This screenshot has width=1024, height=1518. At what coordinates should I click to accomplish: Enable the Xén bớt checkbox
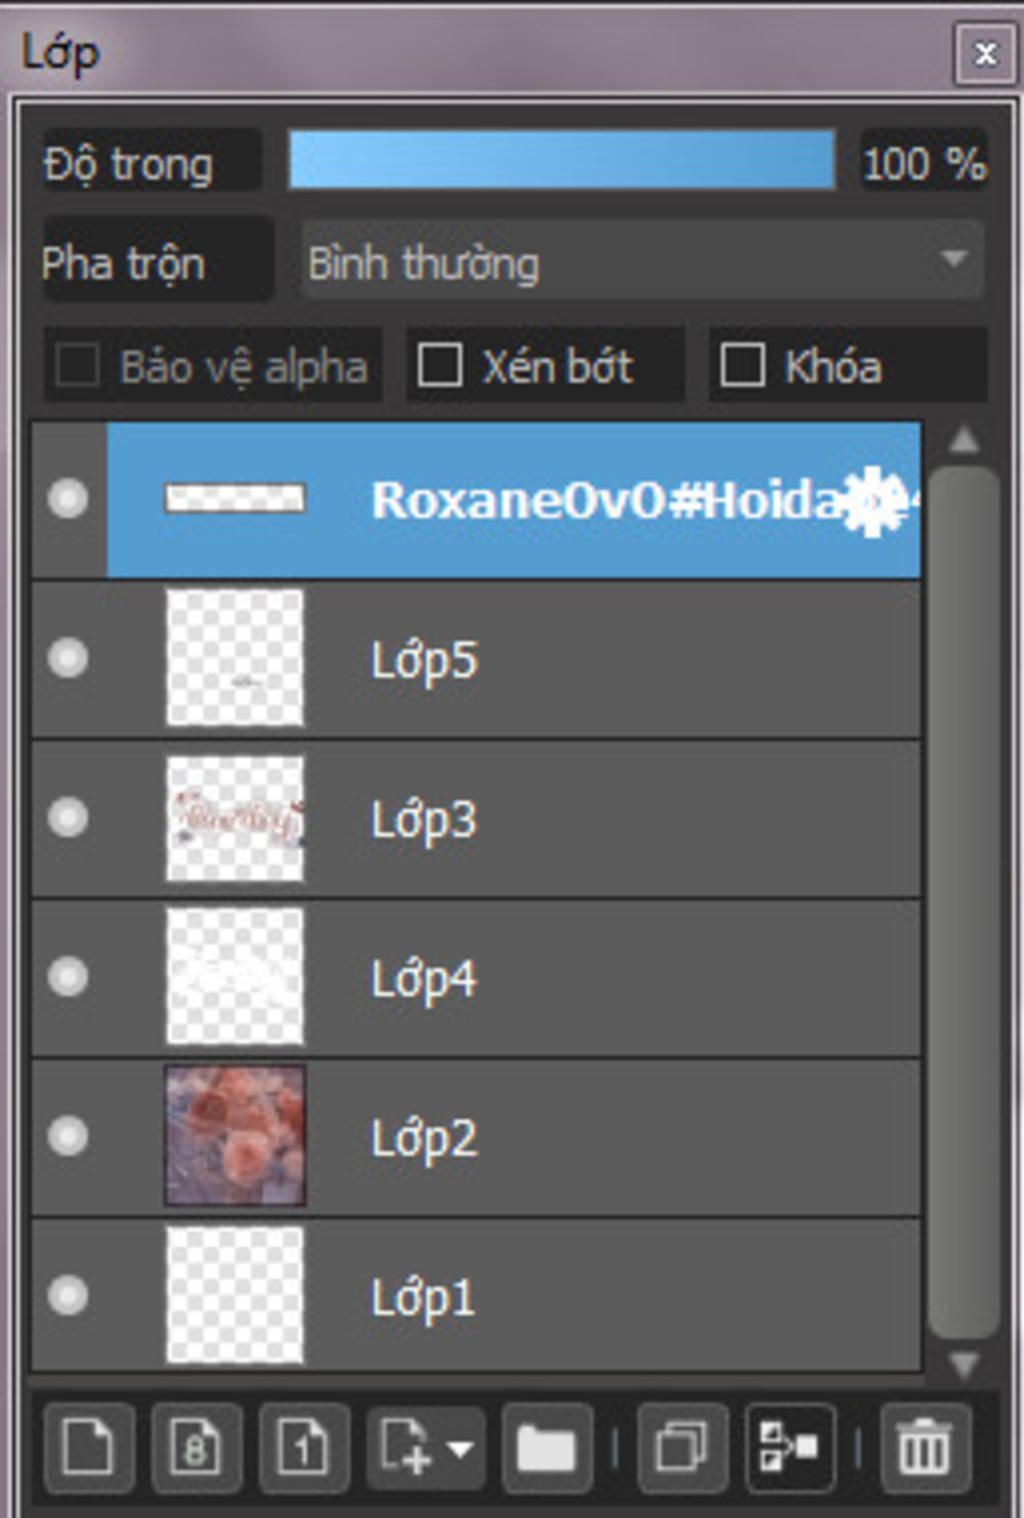(440, 365)
